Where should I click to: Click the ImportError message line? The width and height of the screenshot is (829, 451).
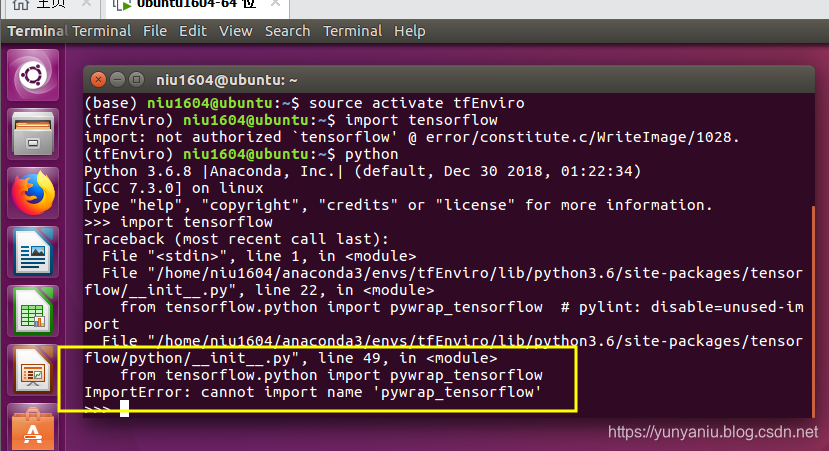coord(312,392)
